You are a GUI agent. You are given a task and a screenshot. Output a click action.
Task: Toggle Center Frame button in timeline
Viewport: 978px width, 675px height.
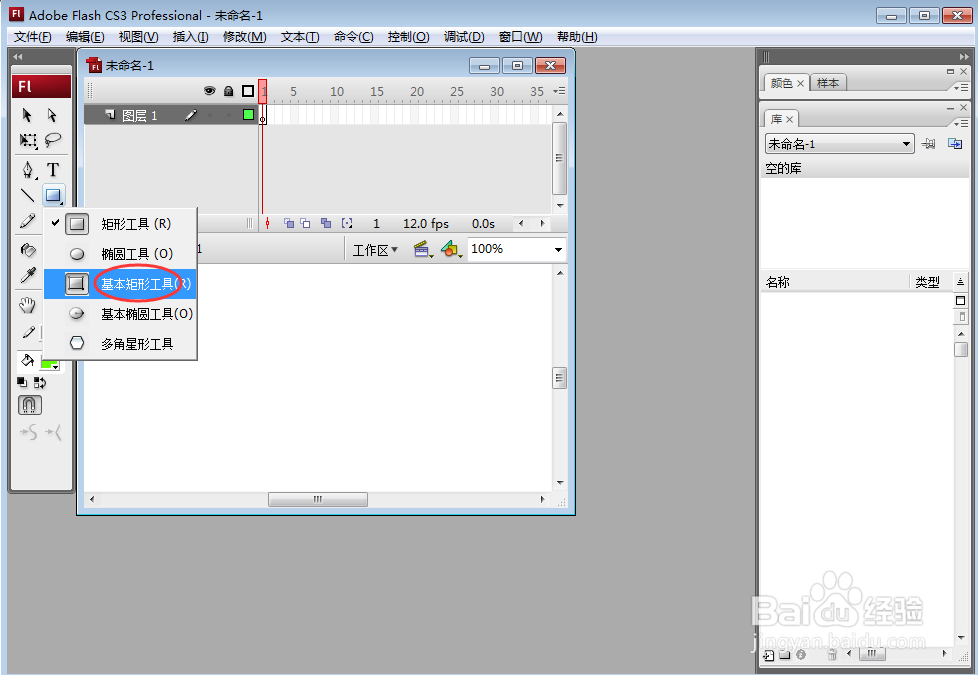tap(268, 223)
